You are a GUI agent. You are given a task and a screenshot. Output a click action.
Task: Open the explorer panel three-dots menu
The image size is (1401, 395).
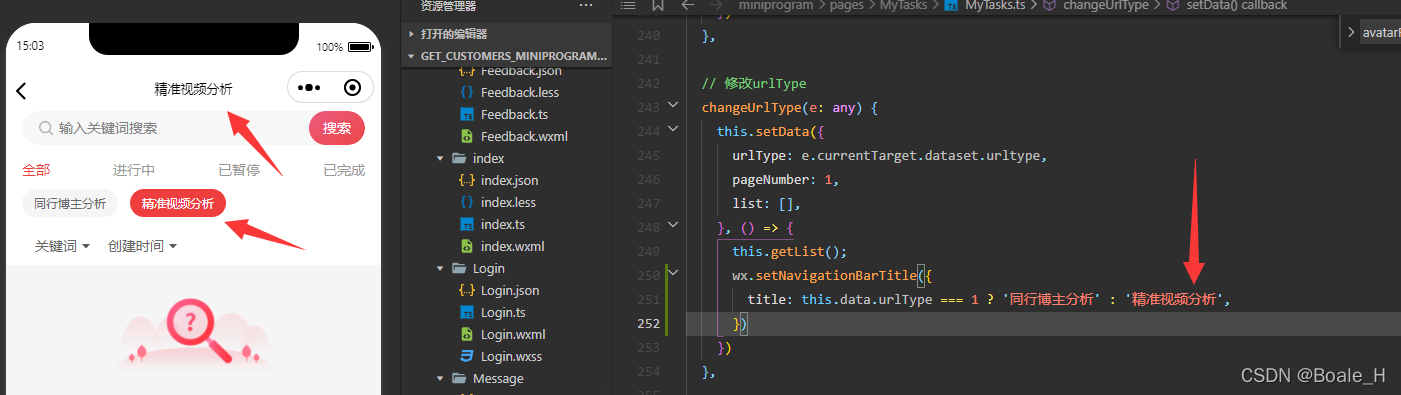coord(586,5)
